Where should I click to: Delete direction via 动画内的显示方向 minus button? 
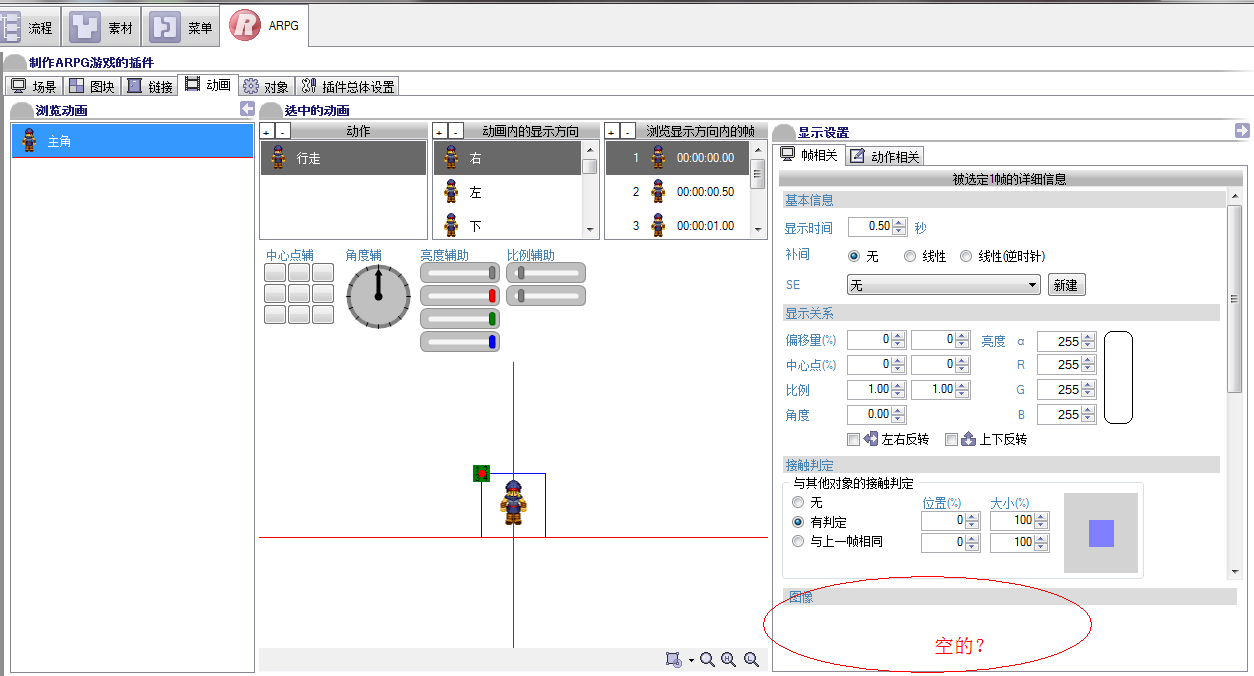[455, 132]
